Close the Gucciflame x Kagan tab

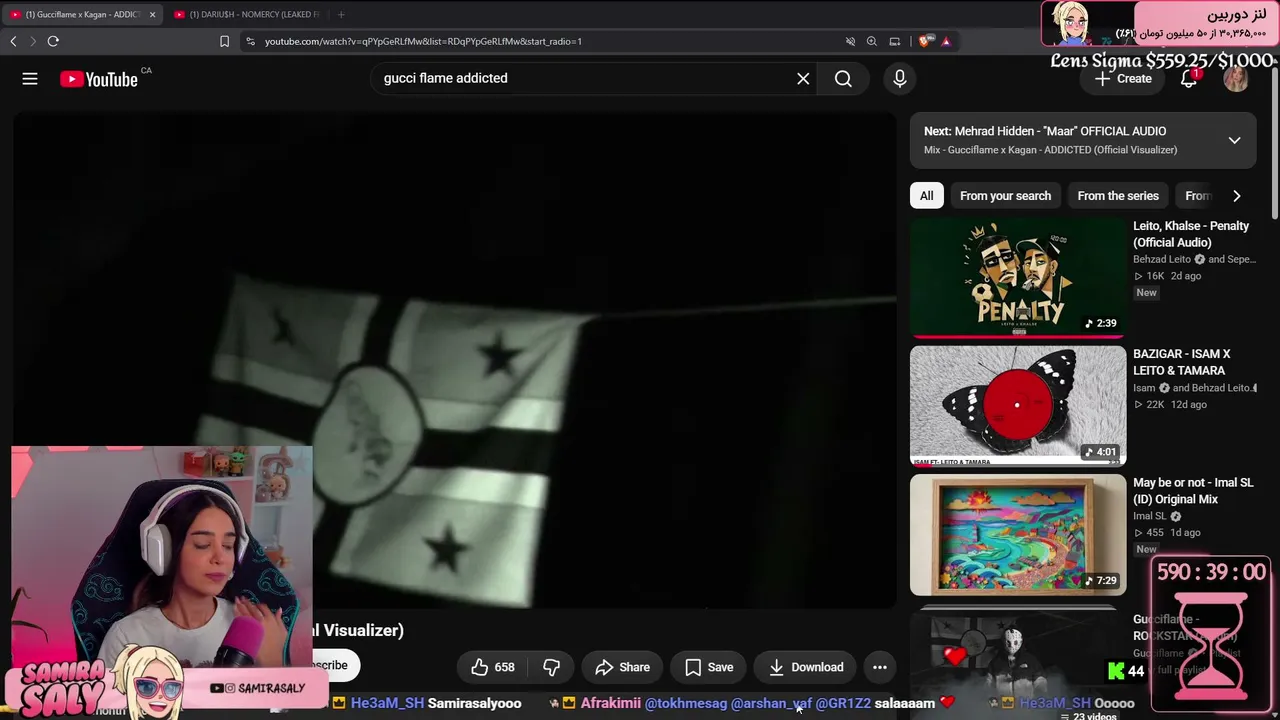[x=152, y=15]
